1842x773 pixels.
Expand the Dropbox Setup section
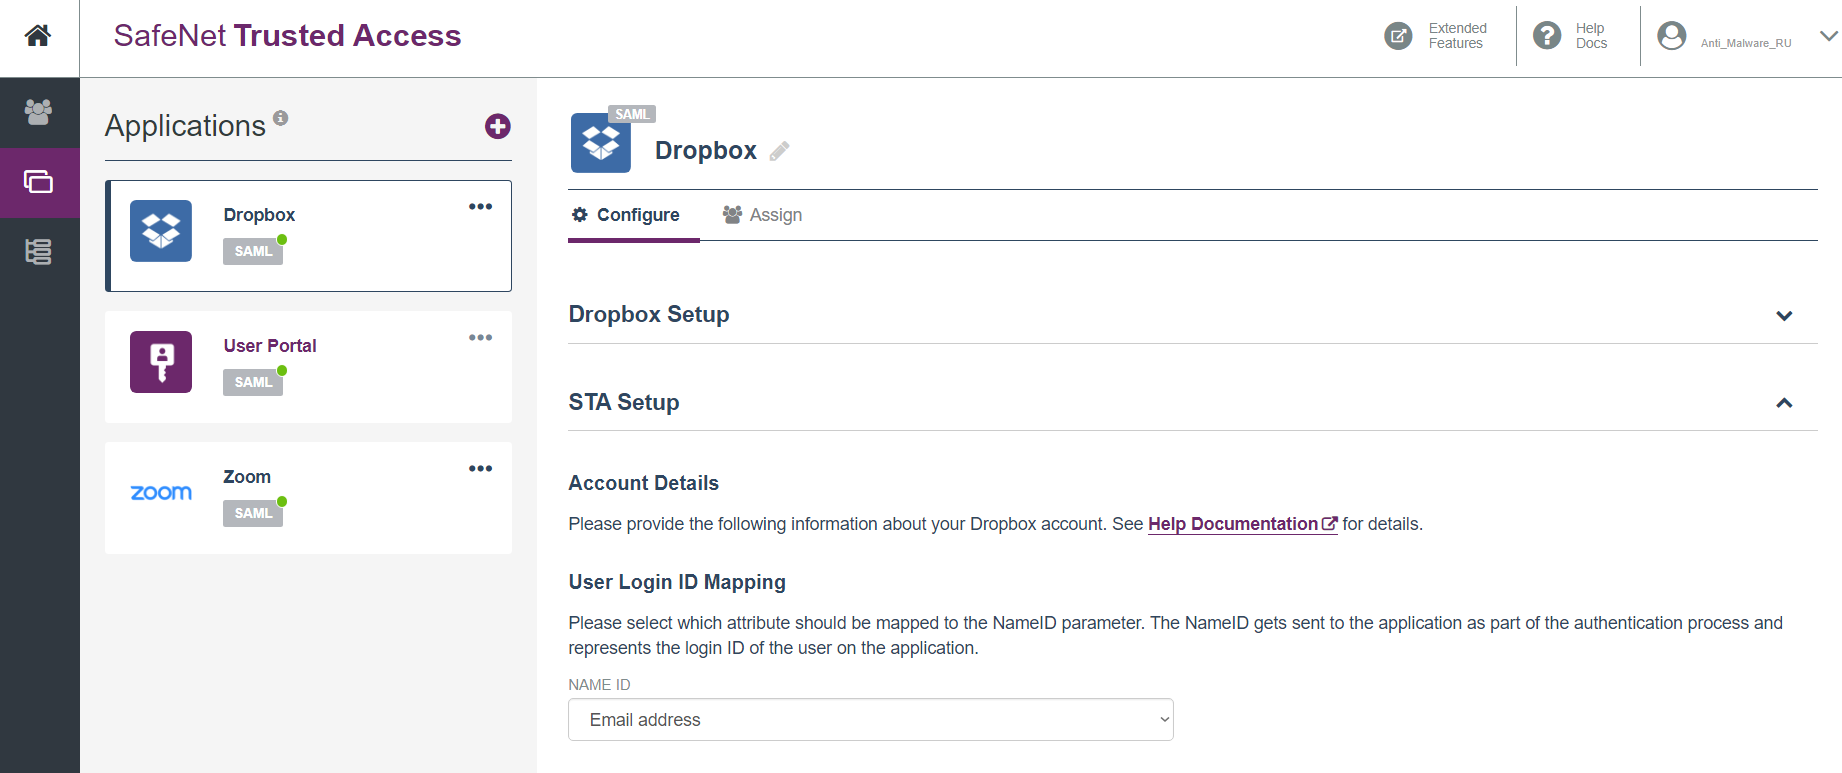[1784, 316]
